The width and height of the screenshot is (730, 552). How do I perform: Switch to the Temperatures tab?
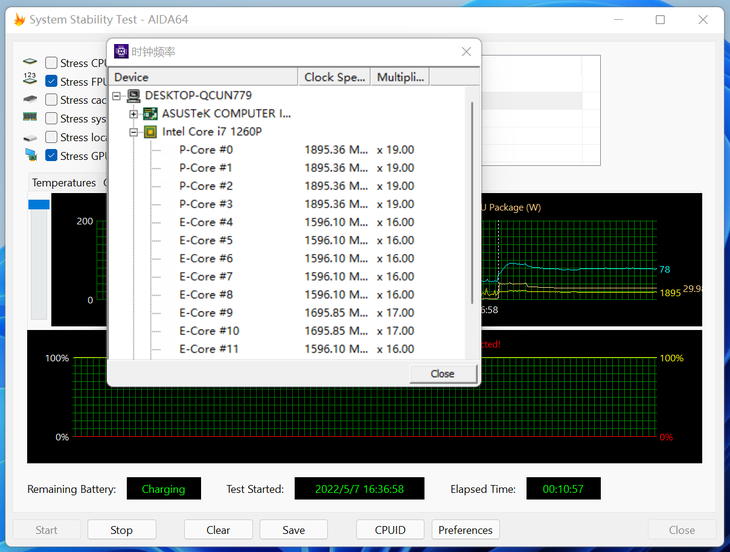pyautogui.click(x=63, y=183)
